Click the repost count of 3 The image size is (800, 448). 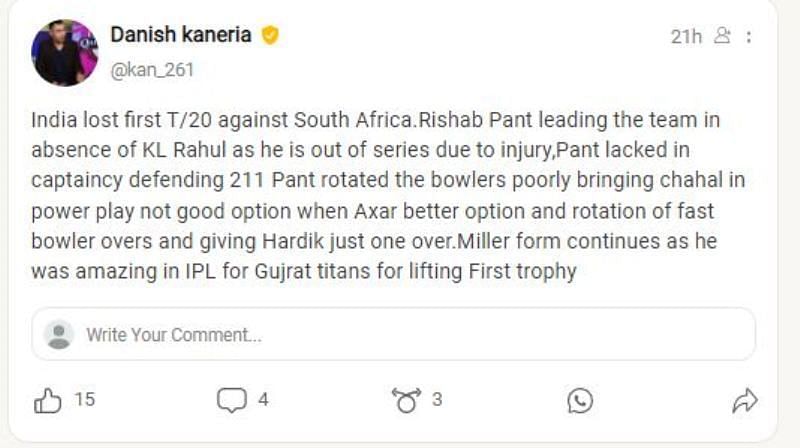[x=437, y=400]
